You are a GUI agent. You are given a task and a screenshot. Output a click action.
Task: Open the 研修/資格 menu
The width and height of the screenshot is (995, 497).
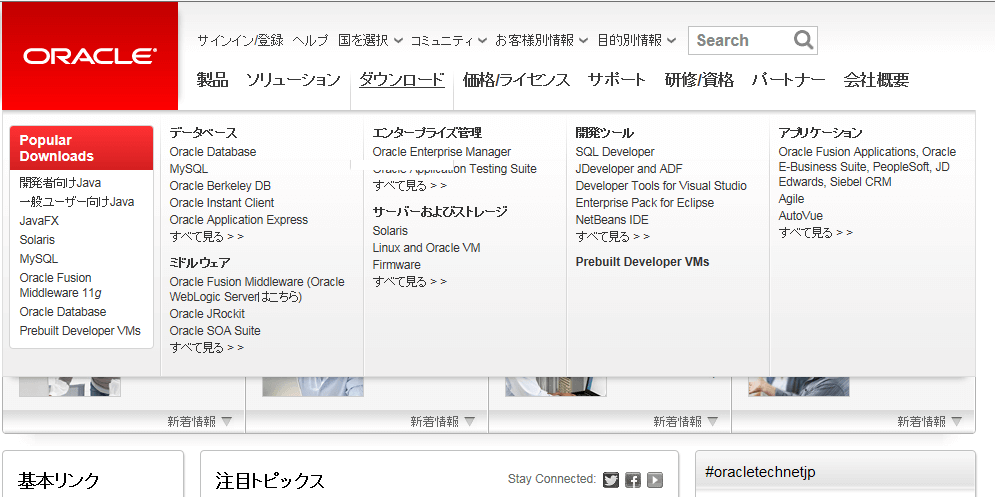pyautogui.click(x=699, y=80)
